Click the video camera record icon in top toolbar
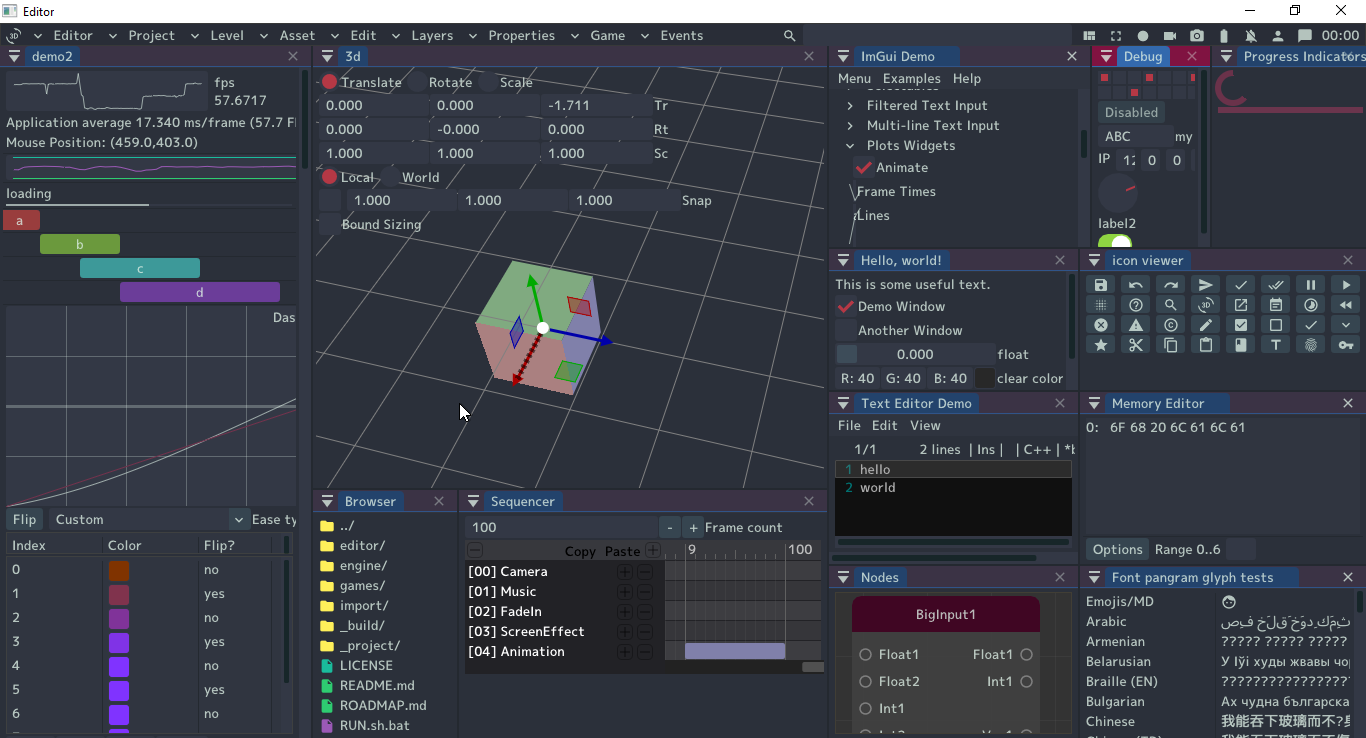Image resolution: width=1366 pixels, height=738 pixels. point(1170,35)
